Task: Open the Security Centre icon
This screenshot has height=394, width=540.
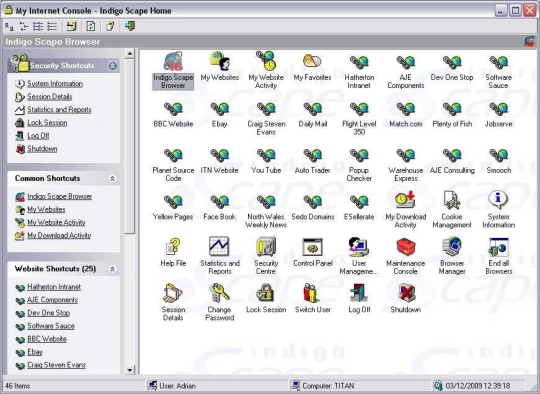Action: click(266, 247)
